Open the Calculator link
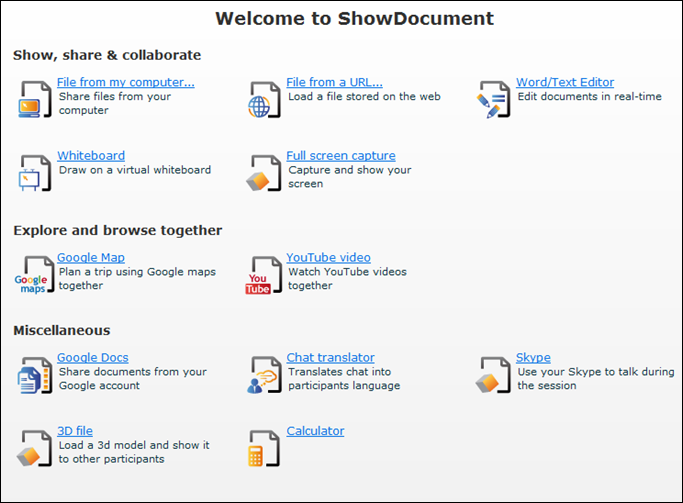Screen dimensions: 683x503 click(x=315, y=431)
